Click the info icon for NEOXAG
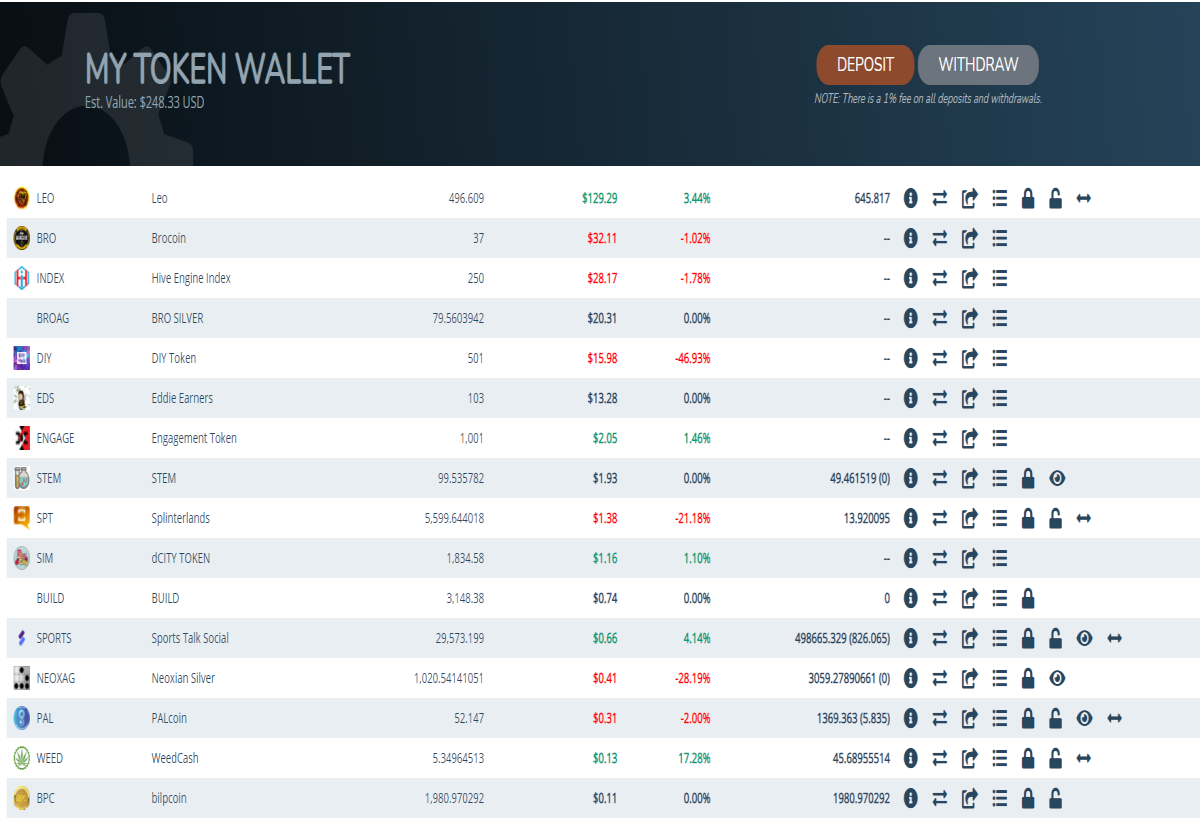1200x823 pixels. tap(911, 678)
